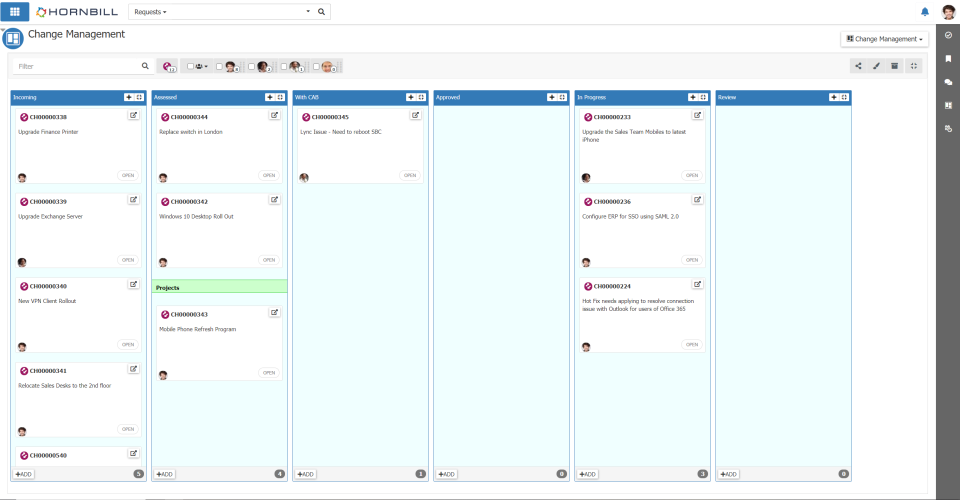This screenshot has height=500, width=960.
Task: Click the expand icon in With CAB header
Action: click(x=421, y=97)
